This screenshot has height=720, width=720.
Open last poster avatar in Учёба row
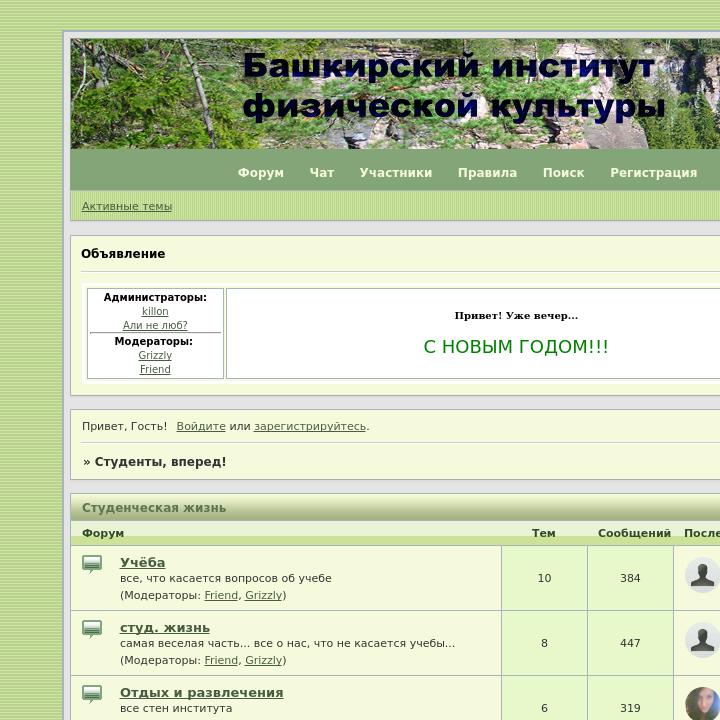pyautogui.click(x=703, y=575)
